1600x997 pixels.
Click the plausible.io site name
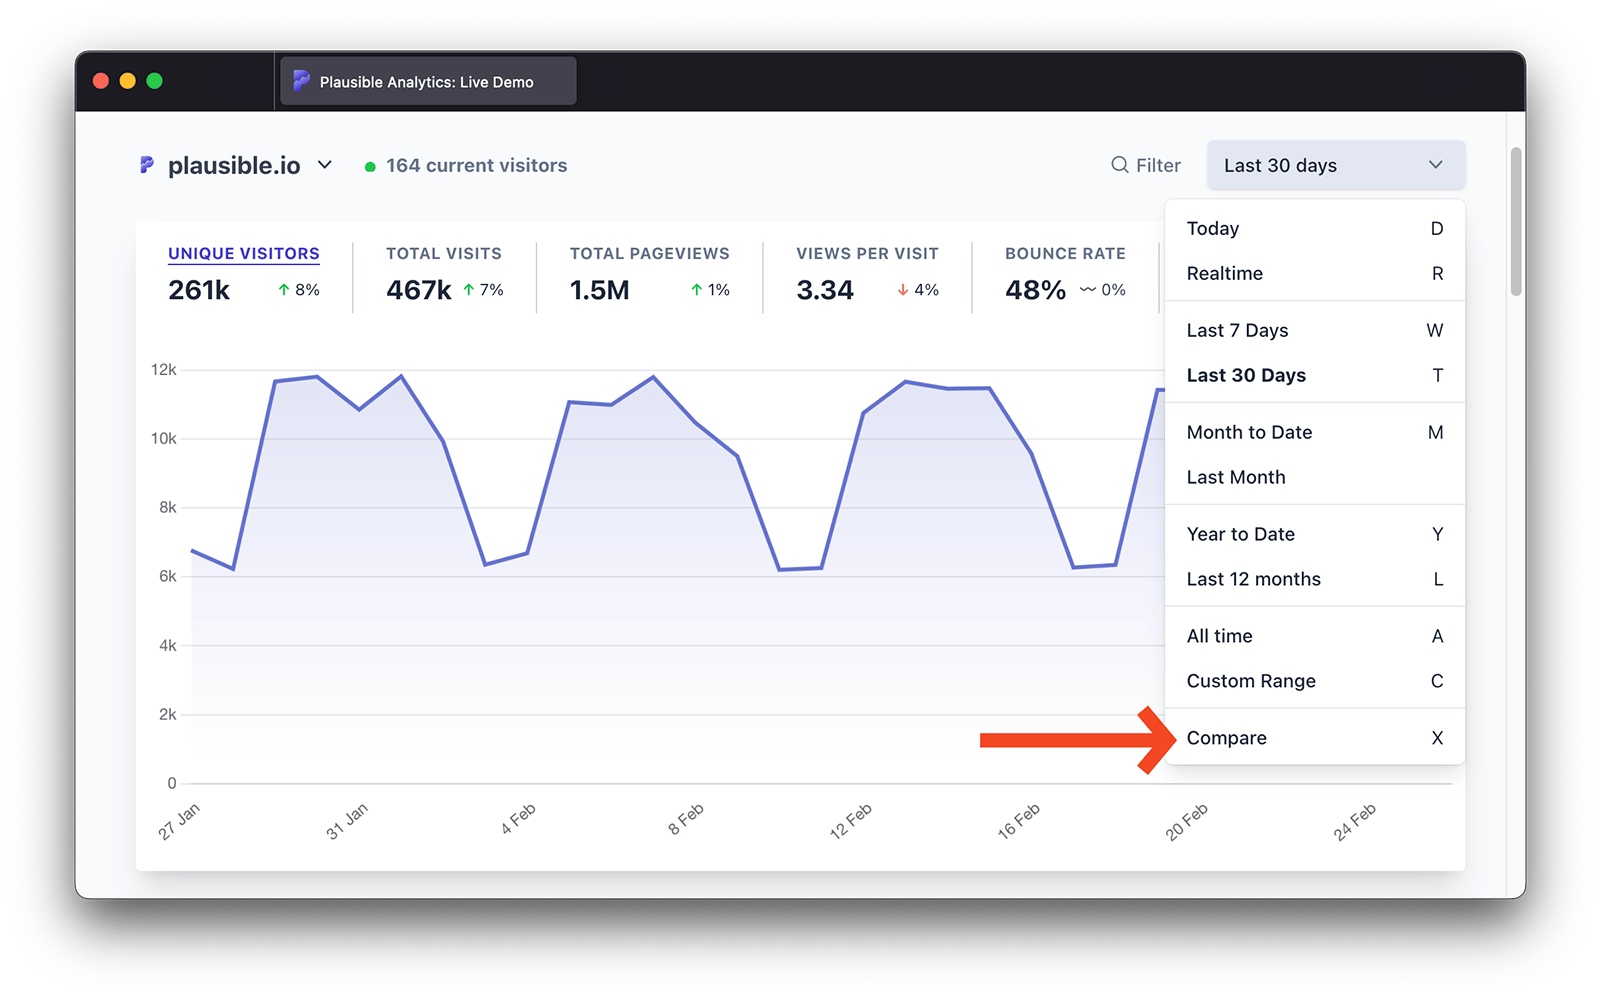(x=234, y=165)
